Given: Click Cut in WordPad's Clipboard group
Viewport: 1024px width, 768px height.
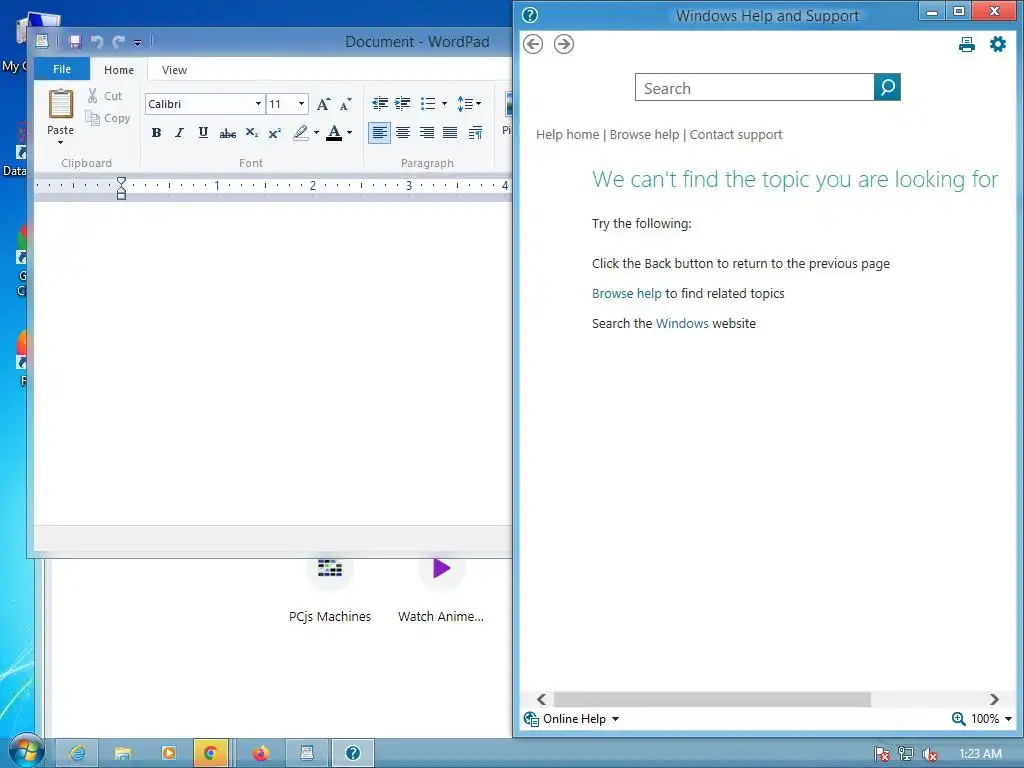Looking at the screenshot, I should (x=105, y=96).
